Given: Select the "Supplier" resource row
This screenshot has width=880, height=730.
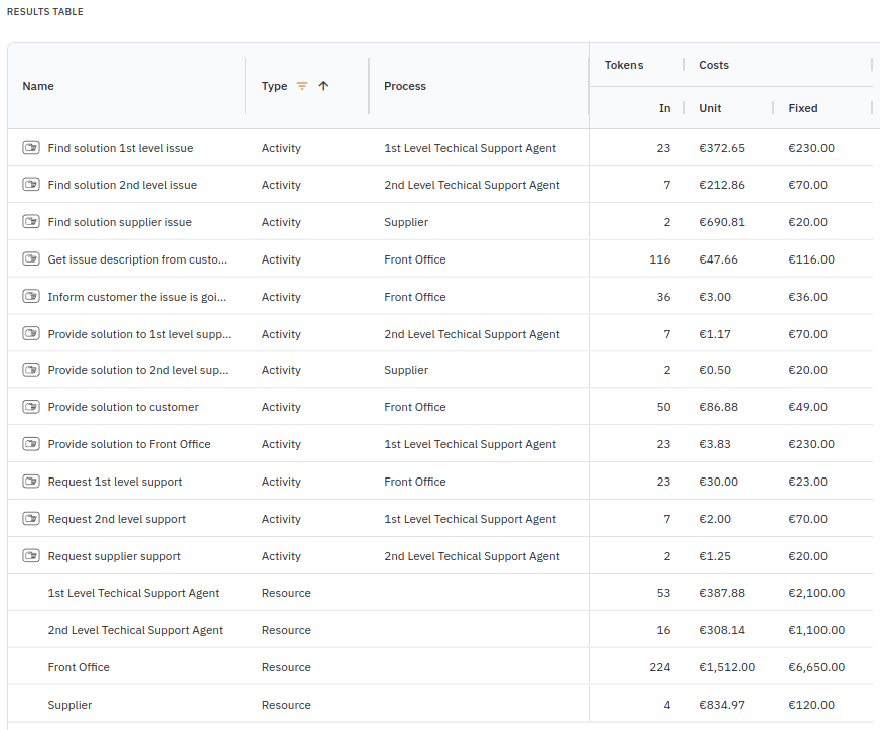Looking at the screenshot, I should tap(70, 705).
